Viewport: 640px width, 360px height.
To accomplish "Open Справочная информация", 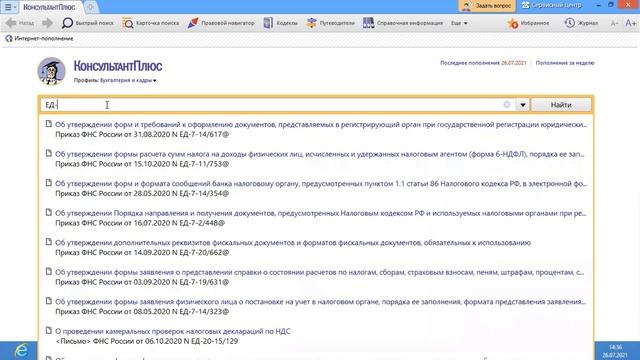I will coord(403,23).
